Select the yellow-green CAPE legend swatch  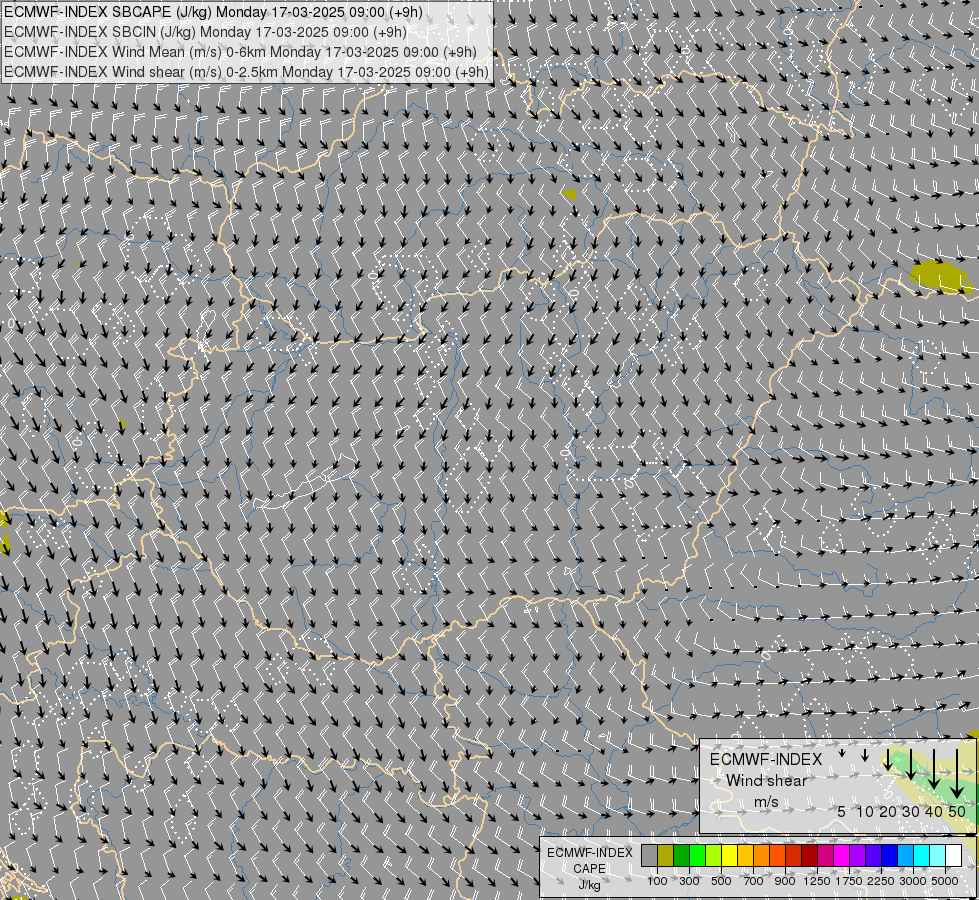(x=714, y=856)
